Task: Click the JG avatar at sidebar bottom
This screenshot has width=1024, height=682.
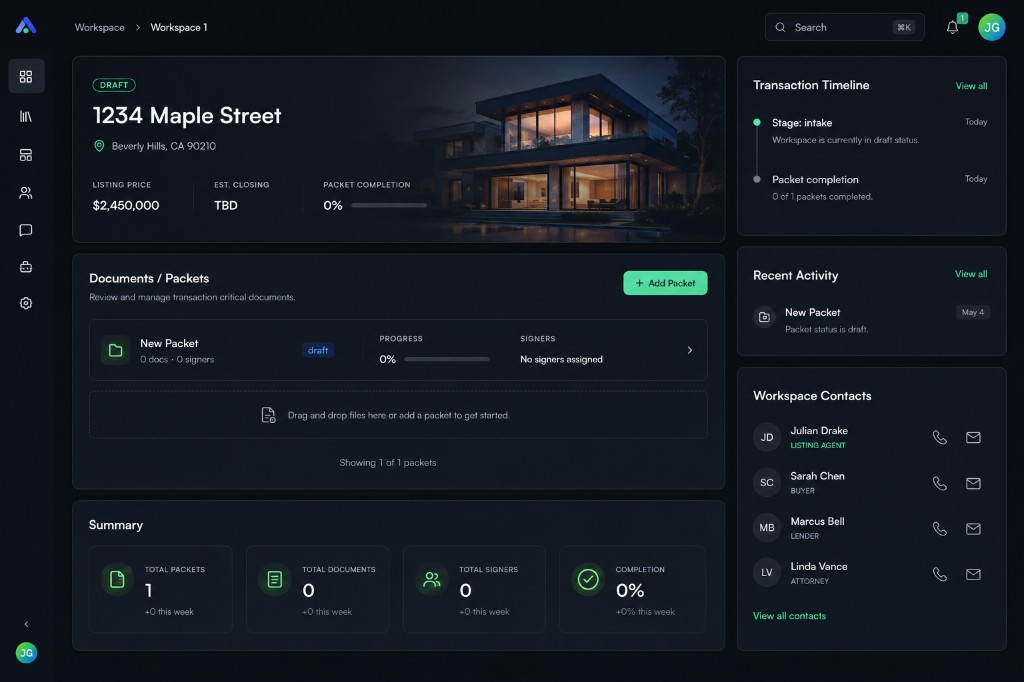Action: point(26,653)
